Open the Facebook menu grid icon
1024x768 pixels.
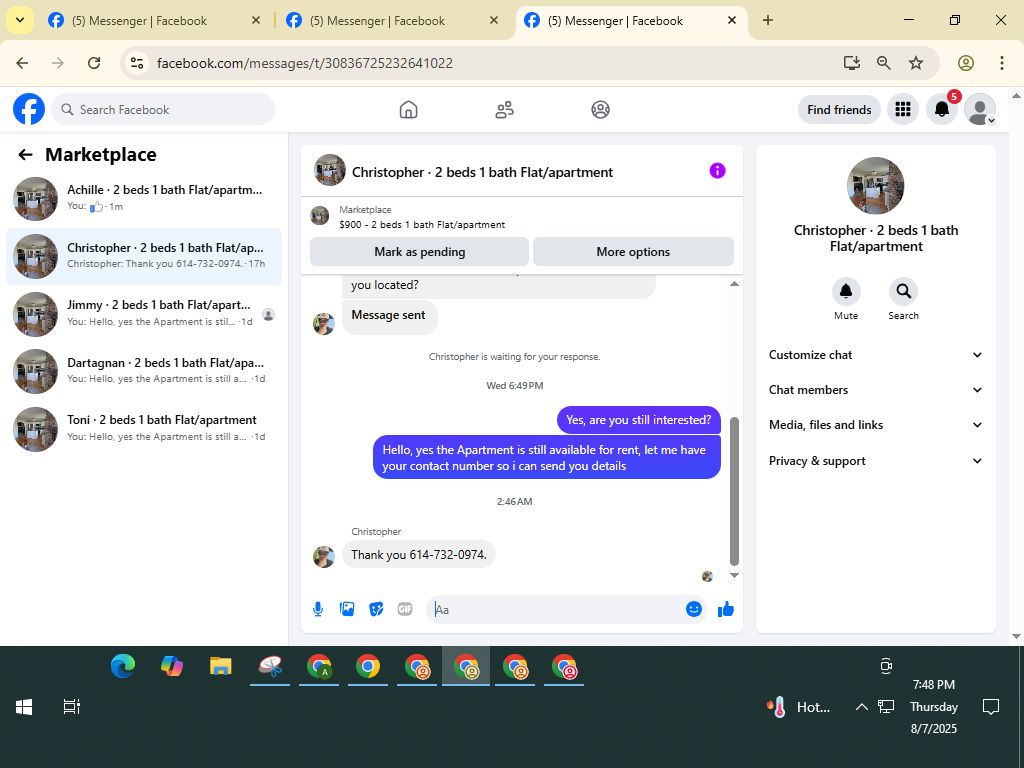[x=903, y=109]
